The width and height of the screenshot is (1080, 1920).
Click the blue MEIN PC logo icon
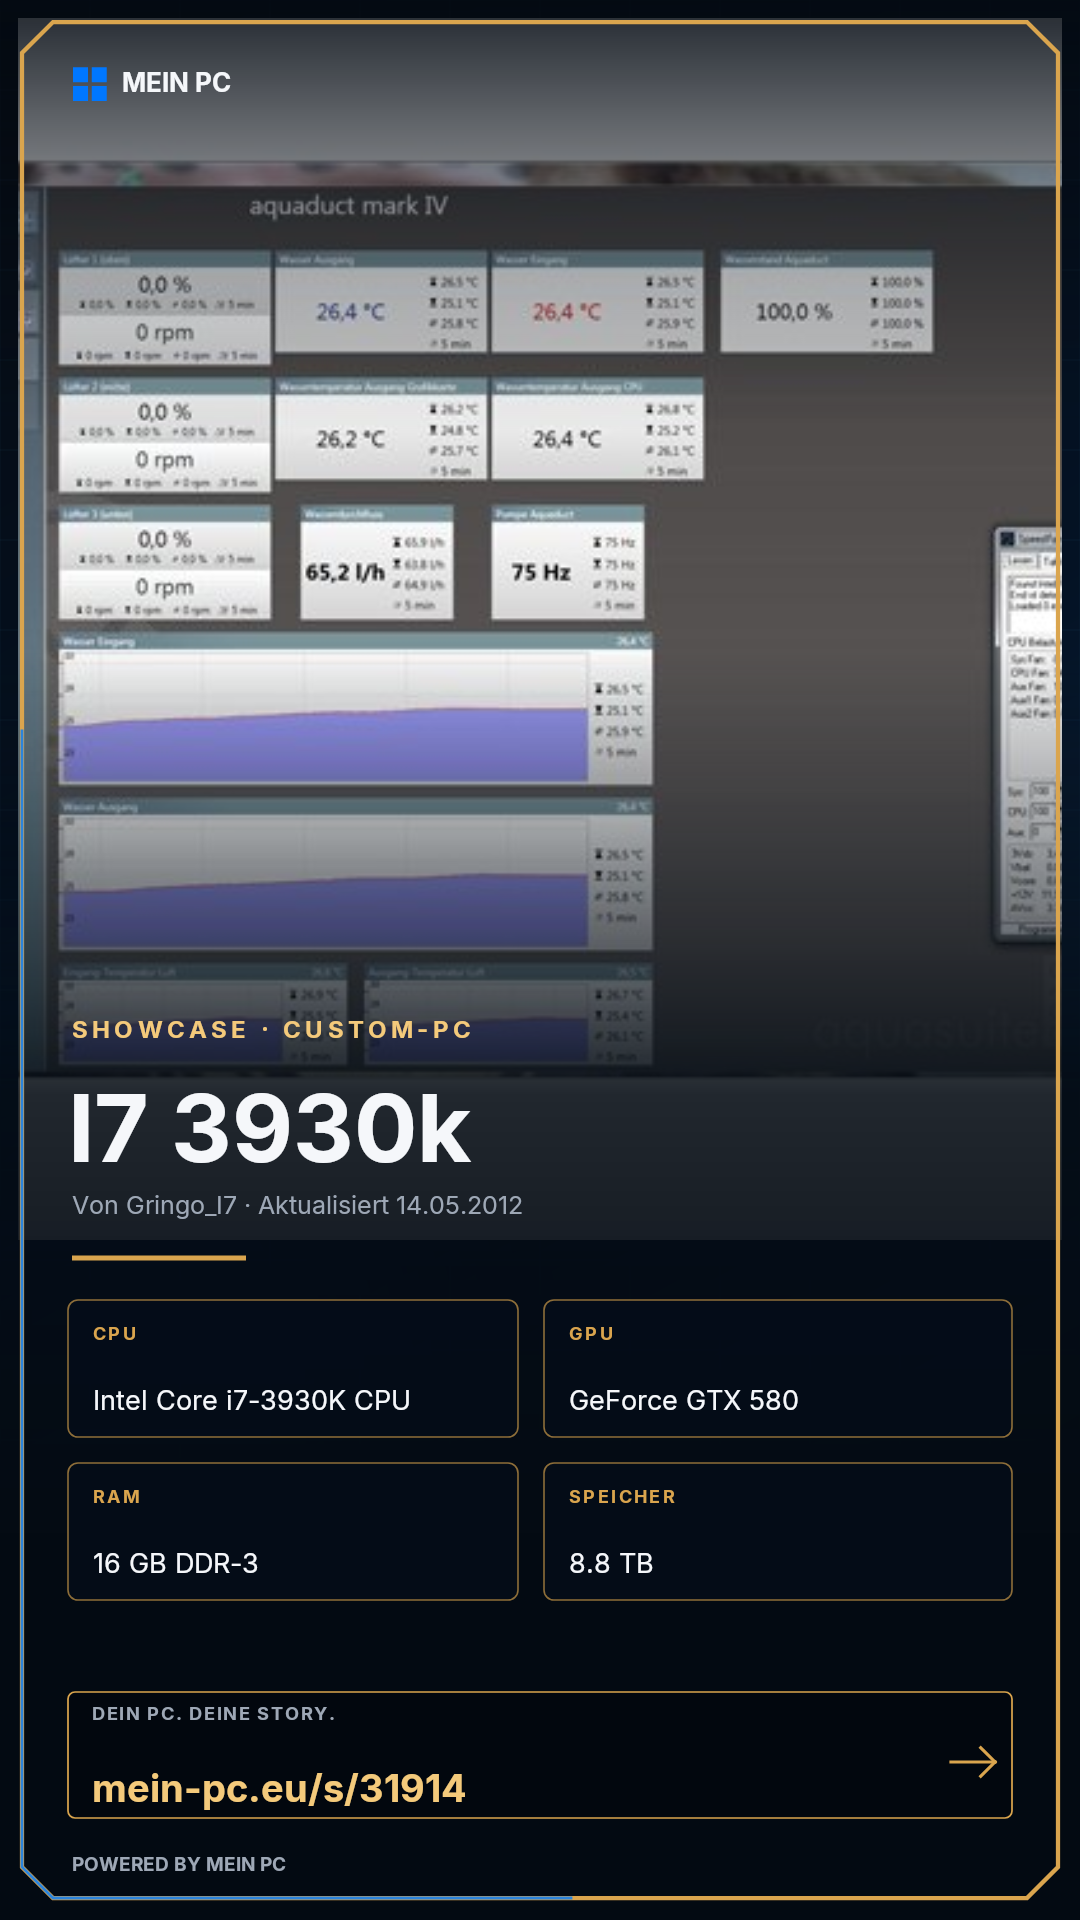pyautogui.click(x=90, y=84)
